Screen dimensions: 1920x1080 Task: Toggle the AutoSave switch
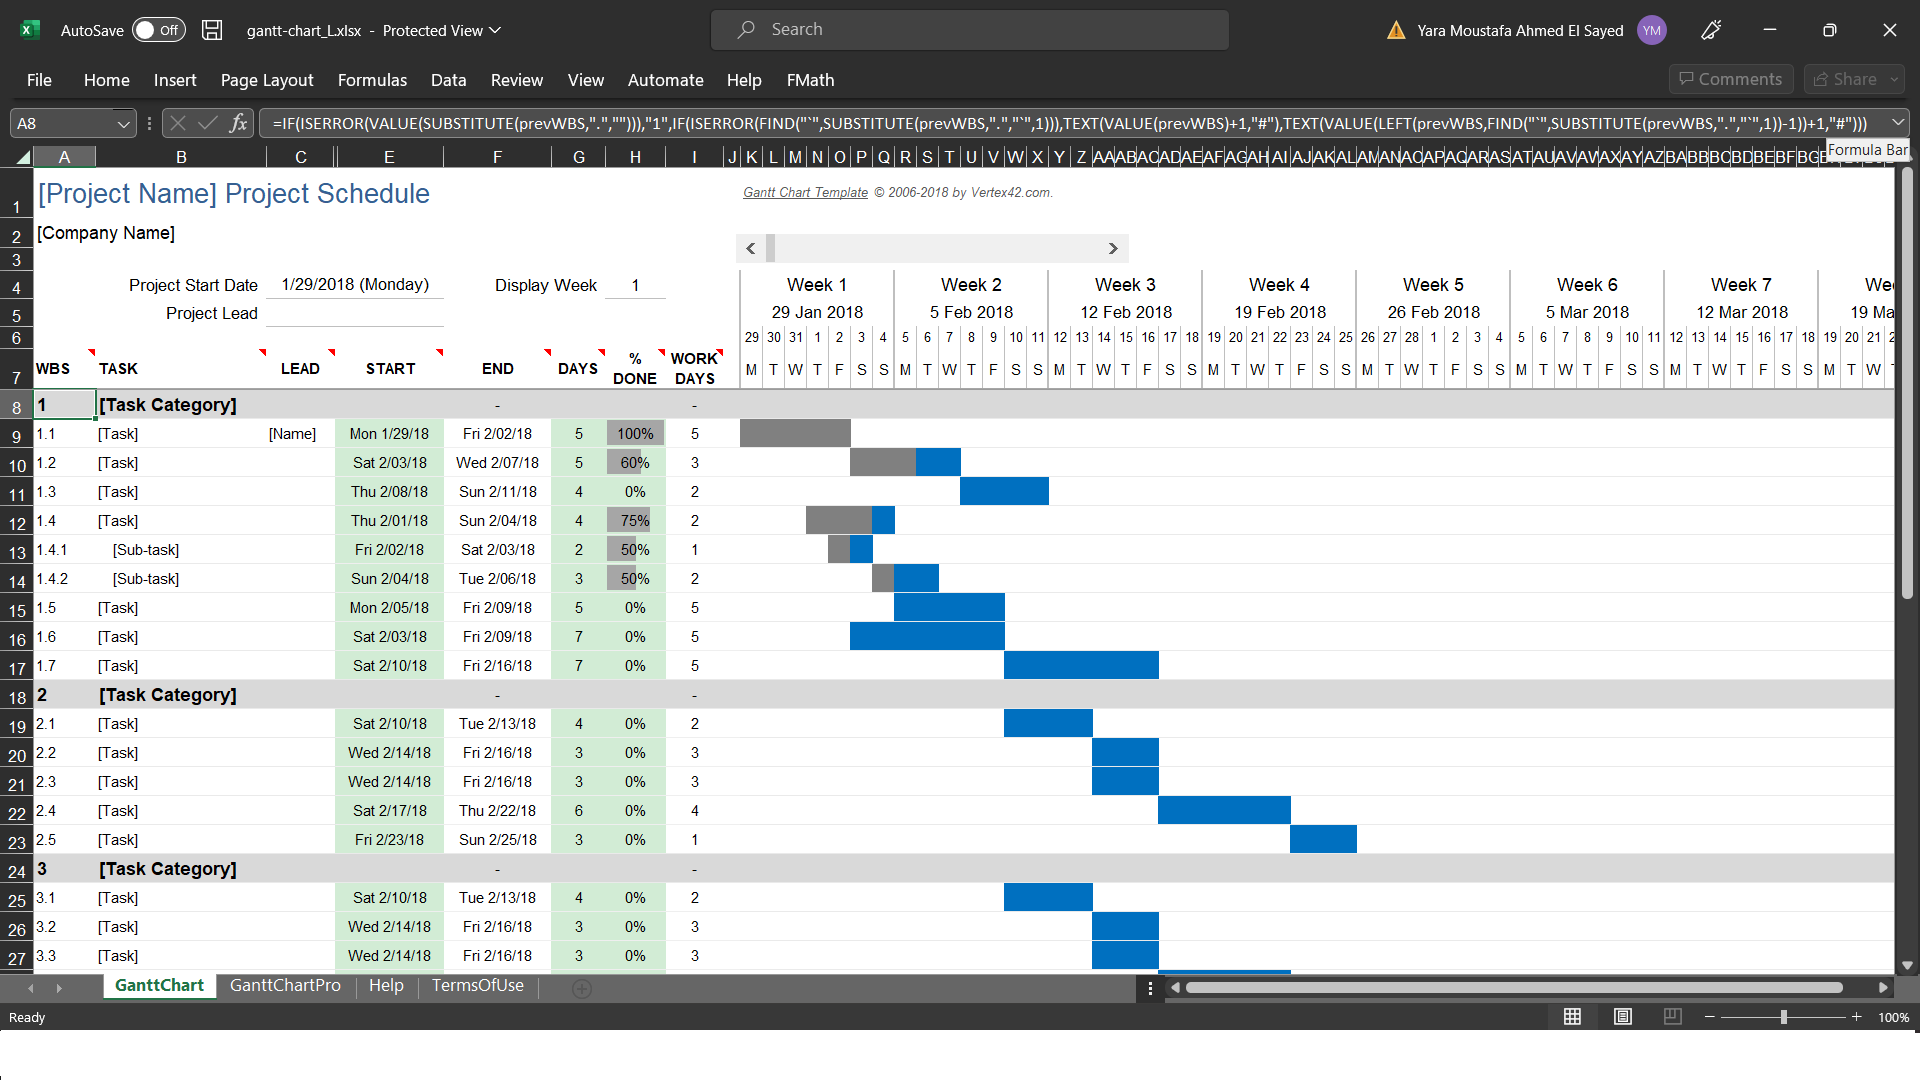tap(159, 30)
